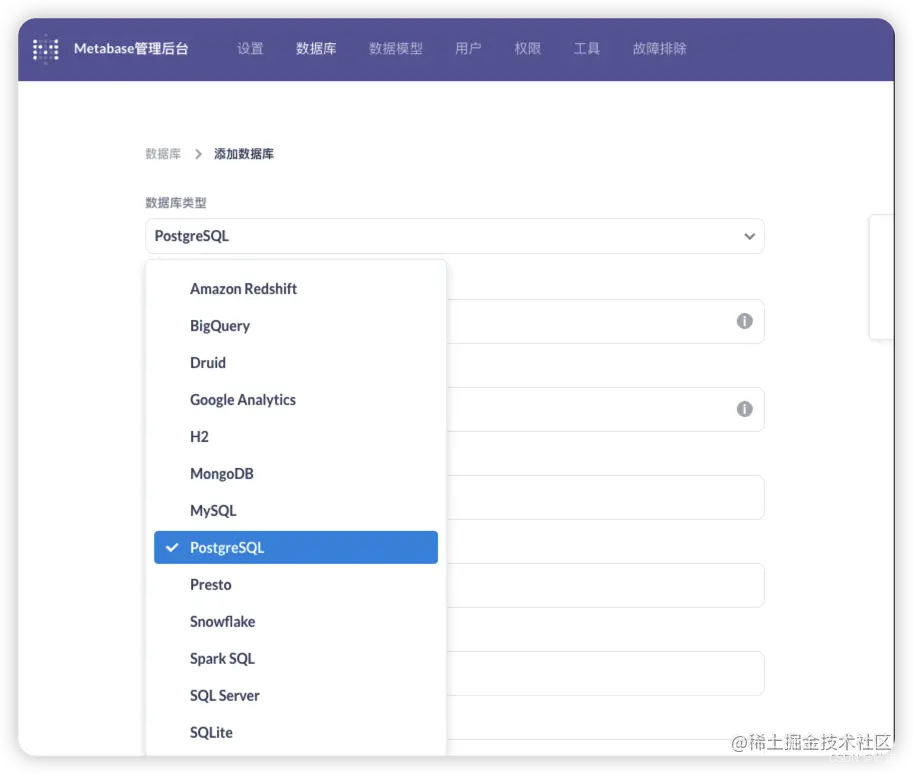Viewport: 913px width, 774px height.
Task: Switch to the 数据库 tab
Action: point(316,48)
